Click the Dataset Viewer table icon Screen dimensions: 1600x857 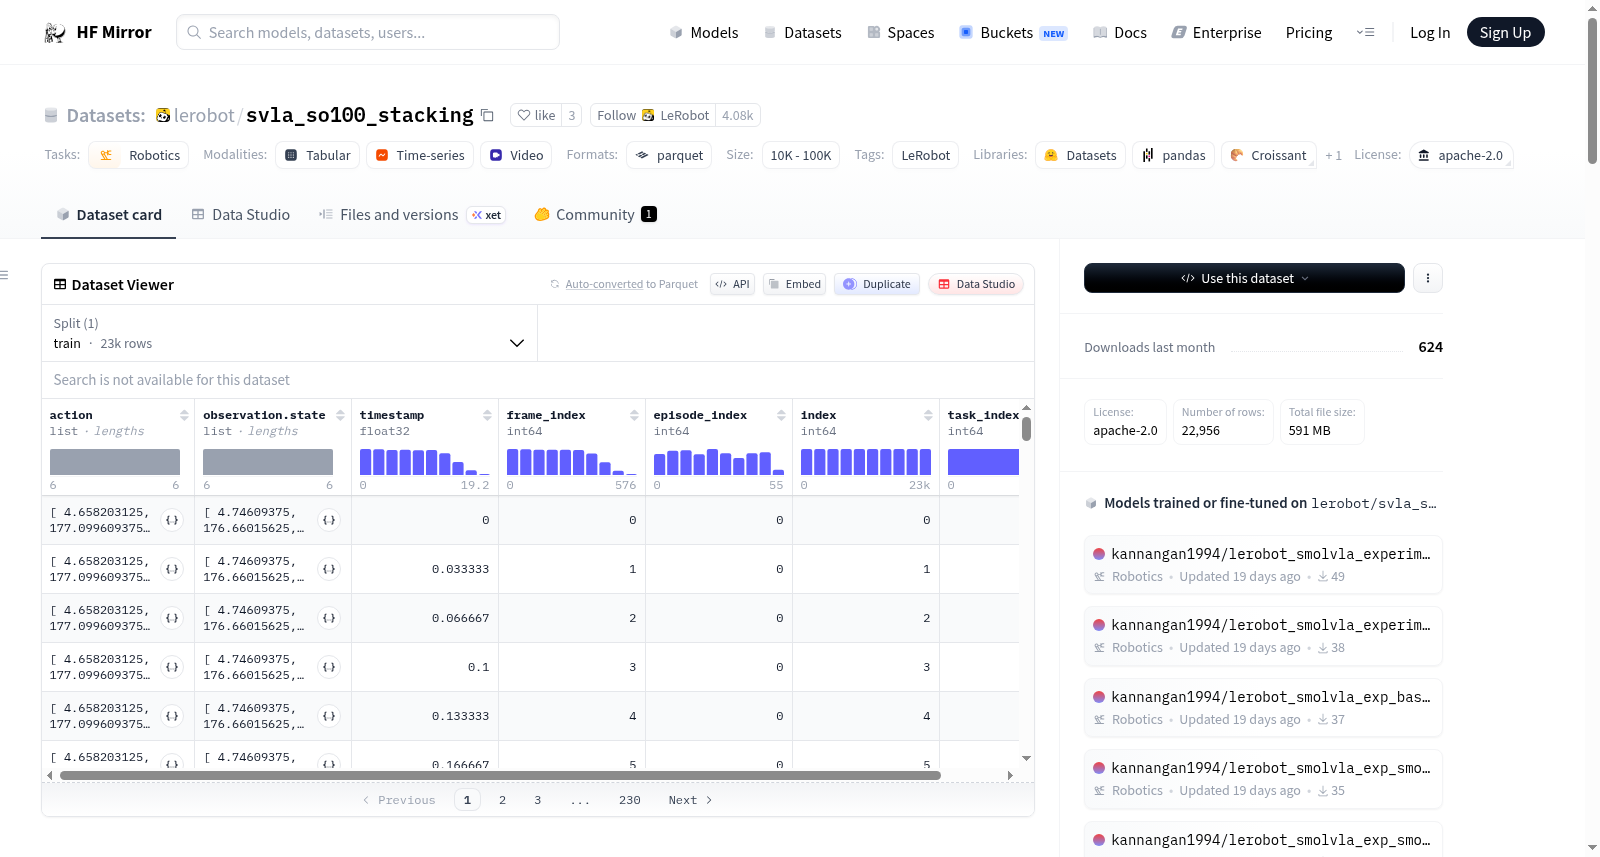click(60, 285)
